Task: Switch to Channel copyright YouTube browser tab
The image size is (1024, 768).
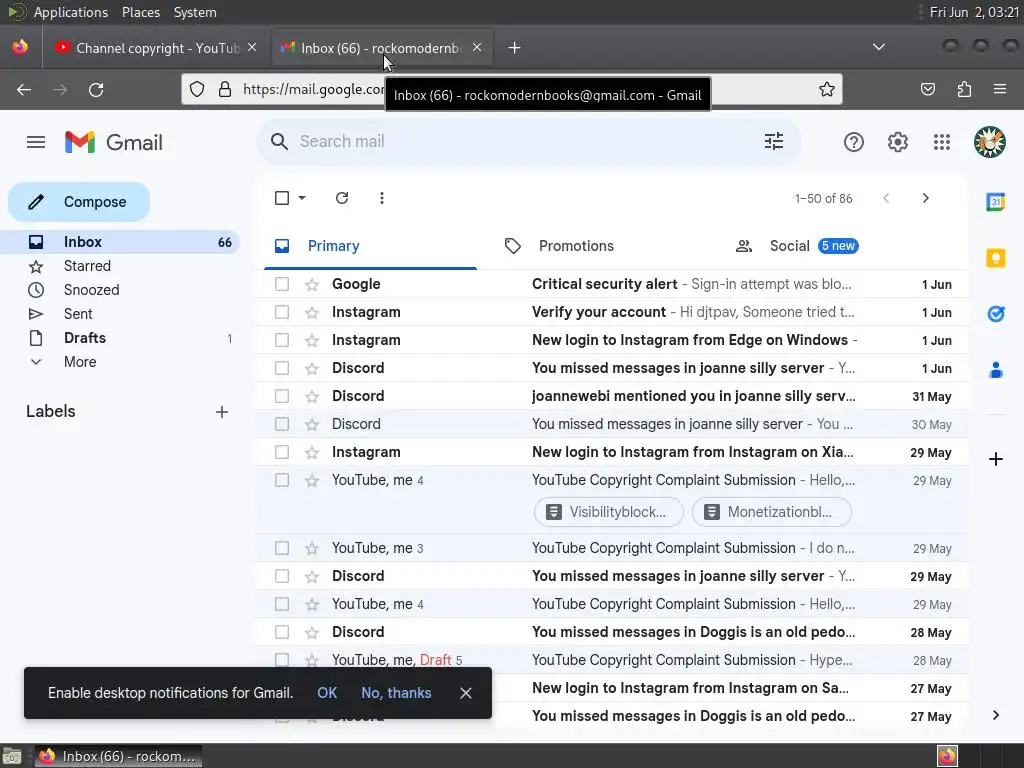Action: (x=157, y=48)
